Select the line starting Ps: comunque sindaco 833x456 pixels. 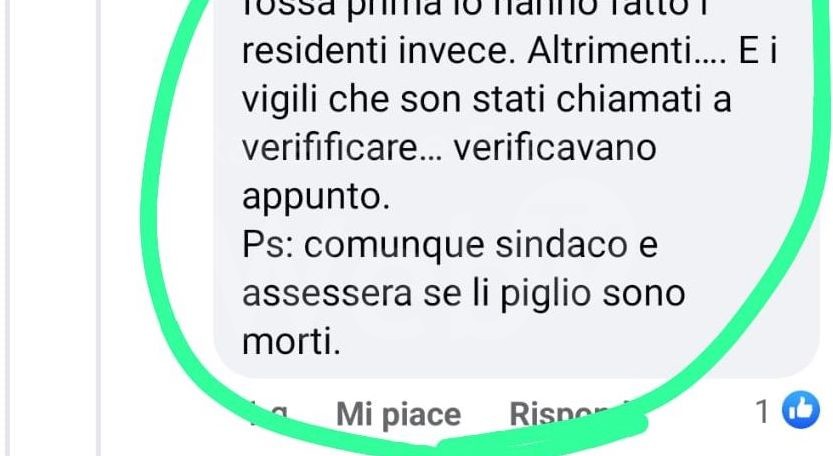click(x=450, y=244)
